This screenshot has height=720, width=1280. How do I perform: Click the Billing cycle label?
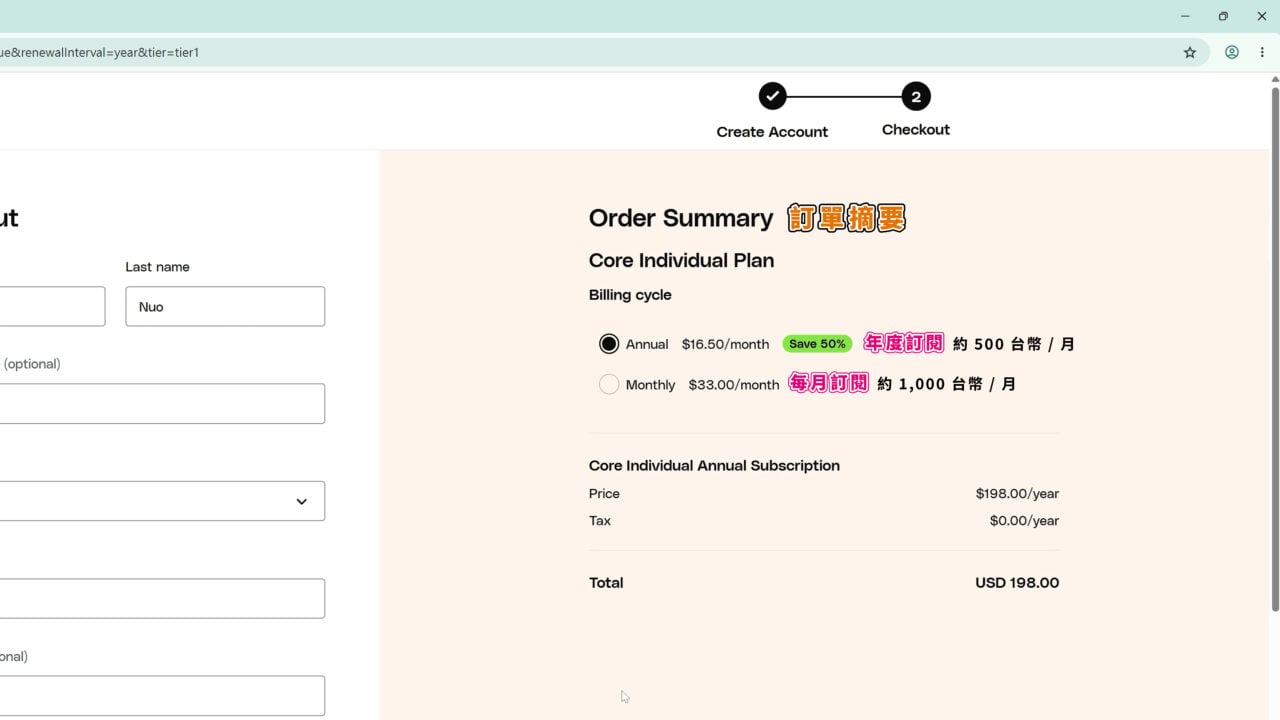(x=630, y=295)
